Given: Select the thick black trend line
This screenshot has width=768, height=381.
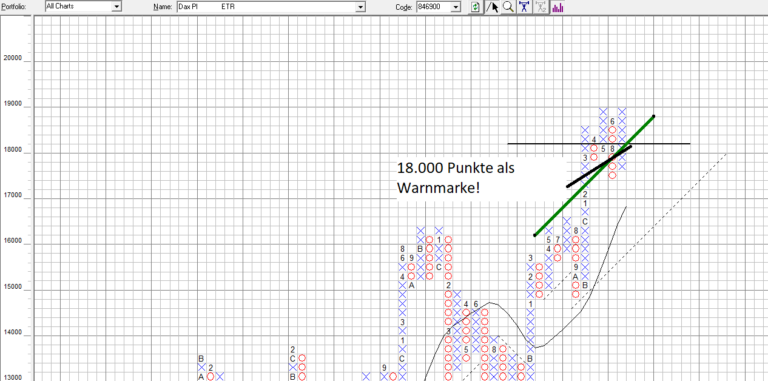Looking at the screenshot, I should pyautogui.click(x=599, y=166).
